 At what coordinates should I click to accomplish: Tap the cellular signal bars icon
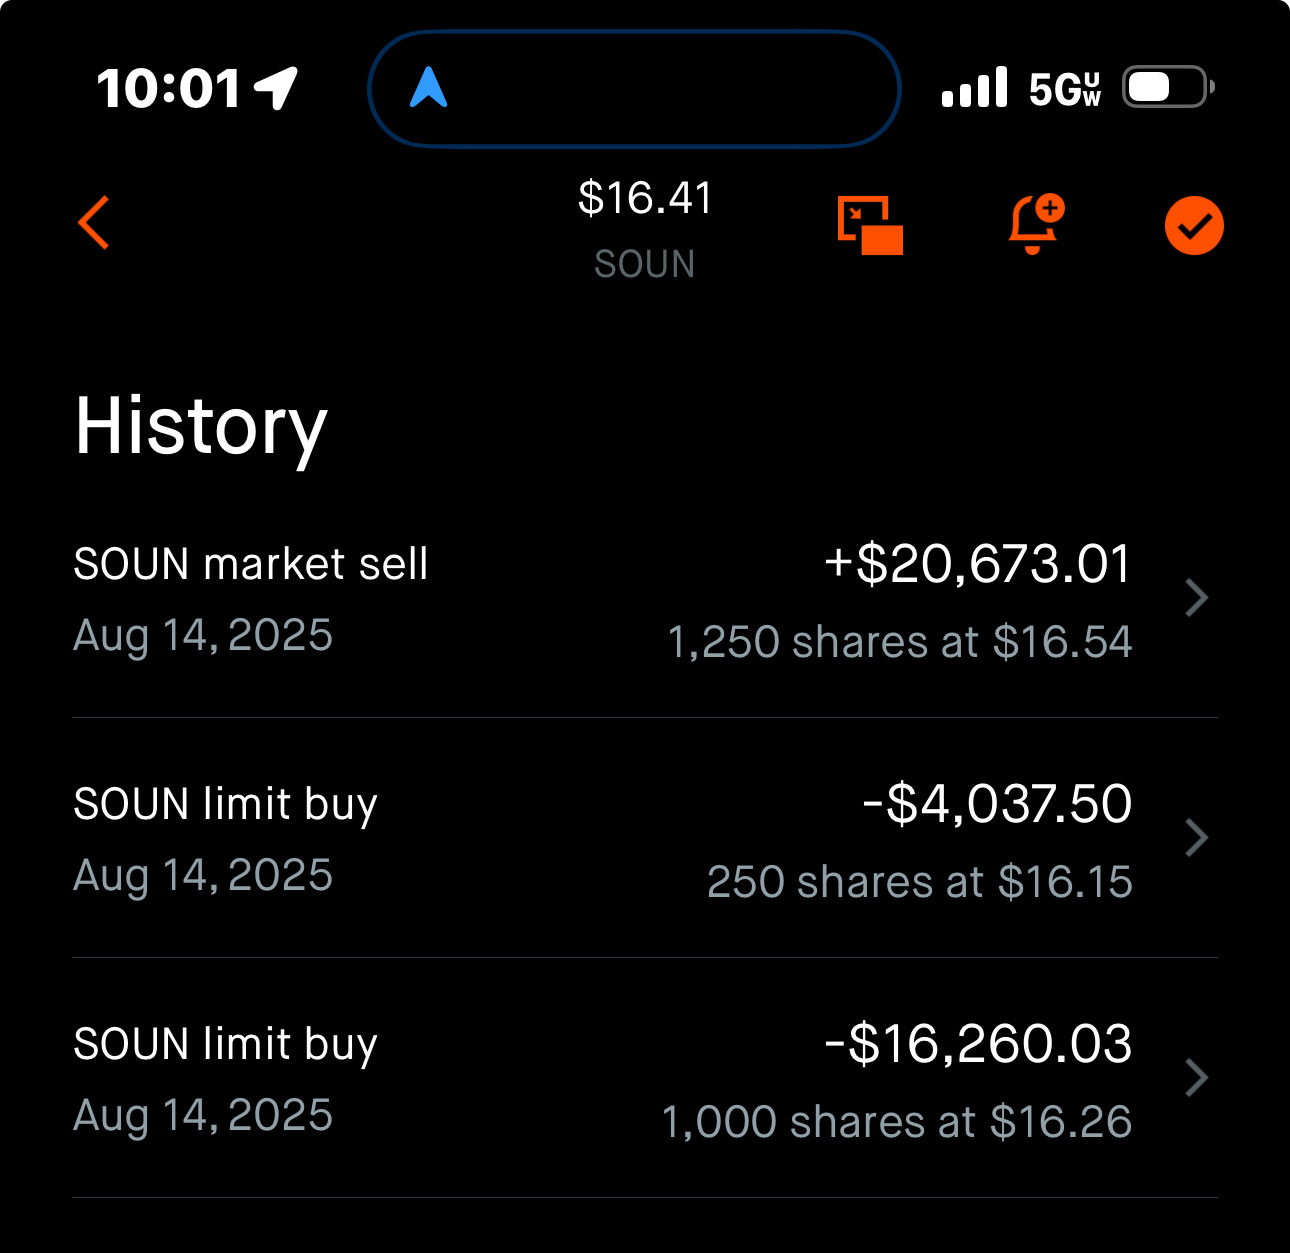pyautogui.click(x=974, y=88)
